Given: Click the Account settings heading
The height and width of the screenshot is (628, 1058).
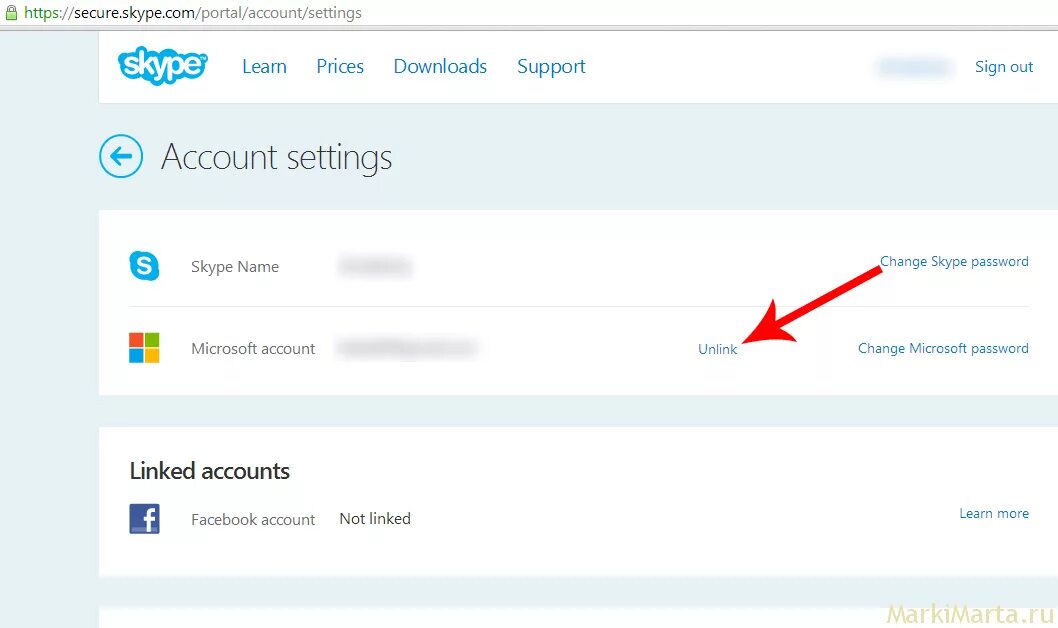Looking at the screenshot, I should tap(276, 157).
